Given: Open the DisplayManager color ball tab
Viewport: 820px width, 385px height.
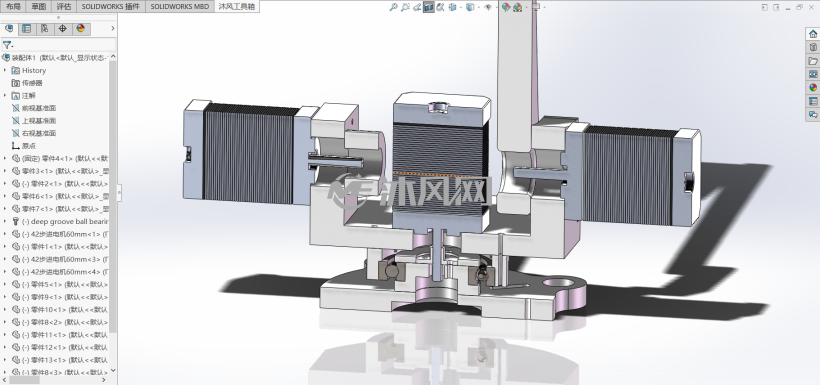Looking at the screenshot, I should (80, 29).
